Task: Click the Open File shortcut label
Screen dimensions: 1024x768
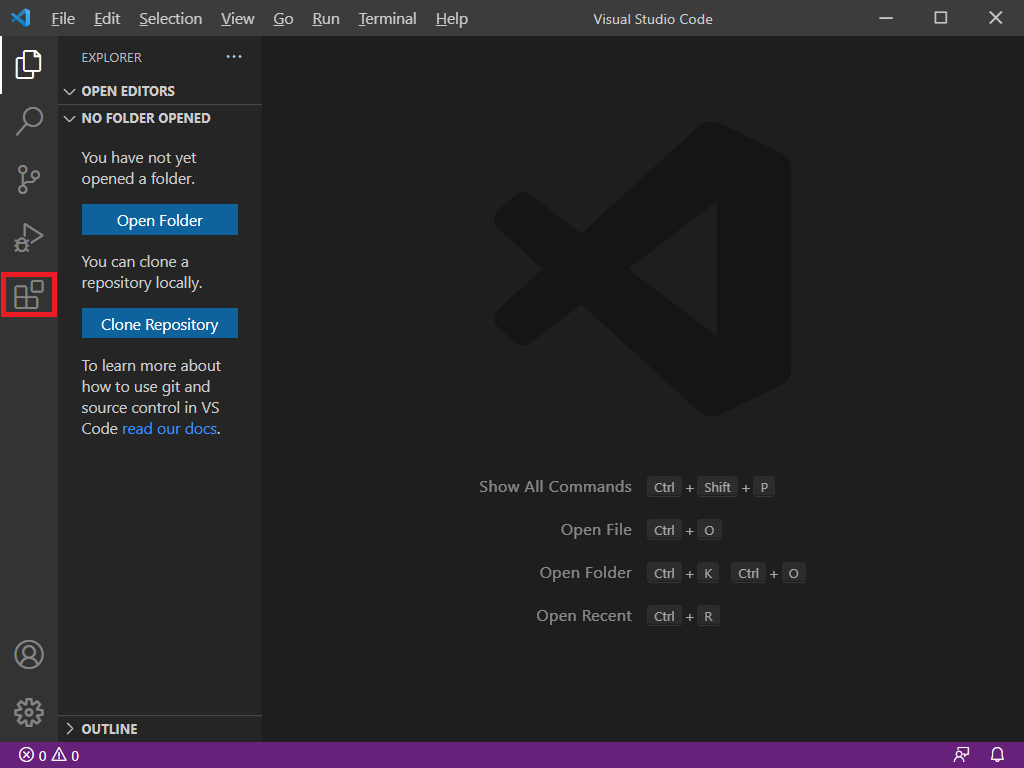Action: coord(596,530)
